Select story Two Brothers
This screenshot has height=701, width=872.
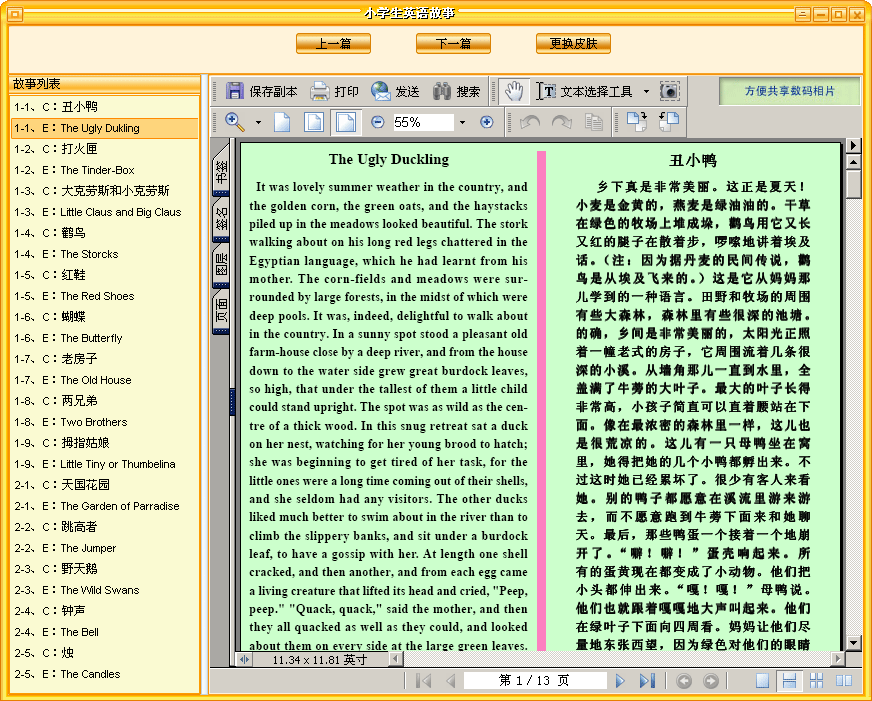click(105, 422)
